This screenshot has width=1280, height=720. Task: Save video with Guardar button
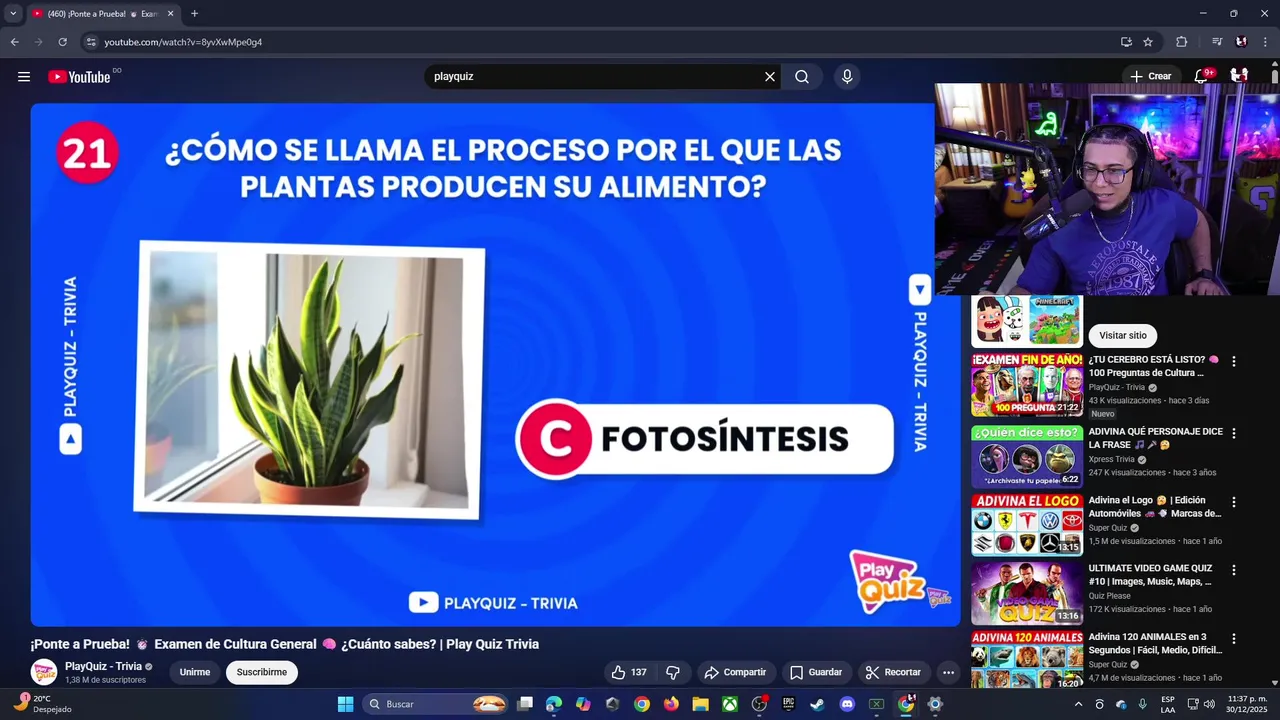[x=816, y=672]
